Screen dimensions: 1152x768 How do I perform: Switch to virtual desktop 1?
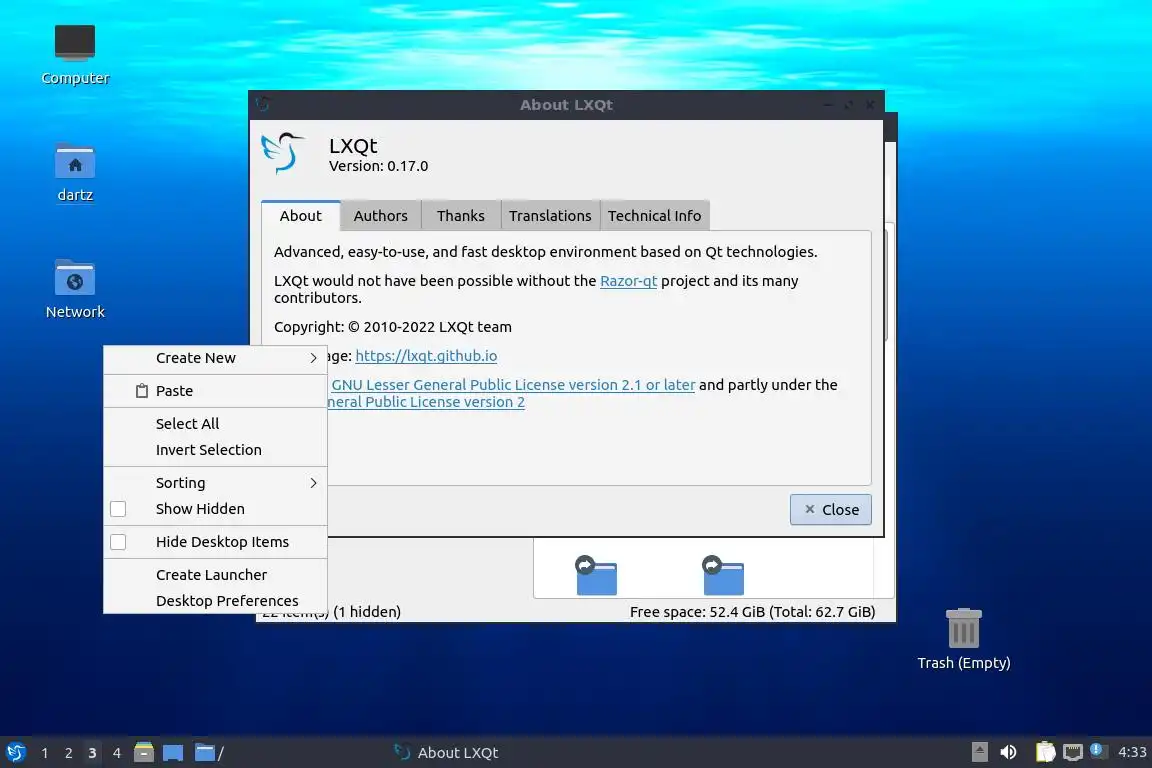pyautogui.click(x=45, y=753)
